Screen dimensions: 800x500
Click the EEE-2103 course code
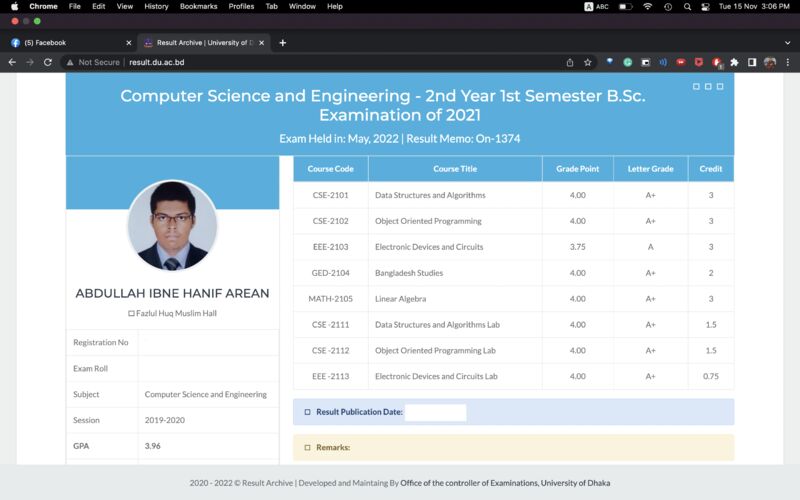pos(331,247)
